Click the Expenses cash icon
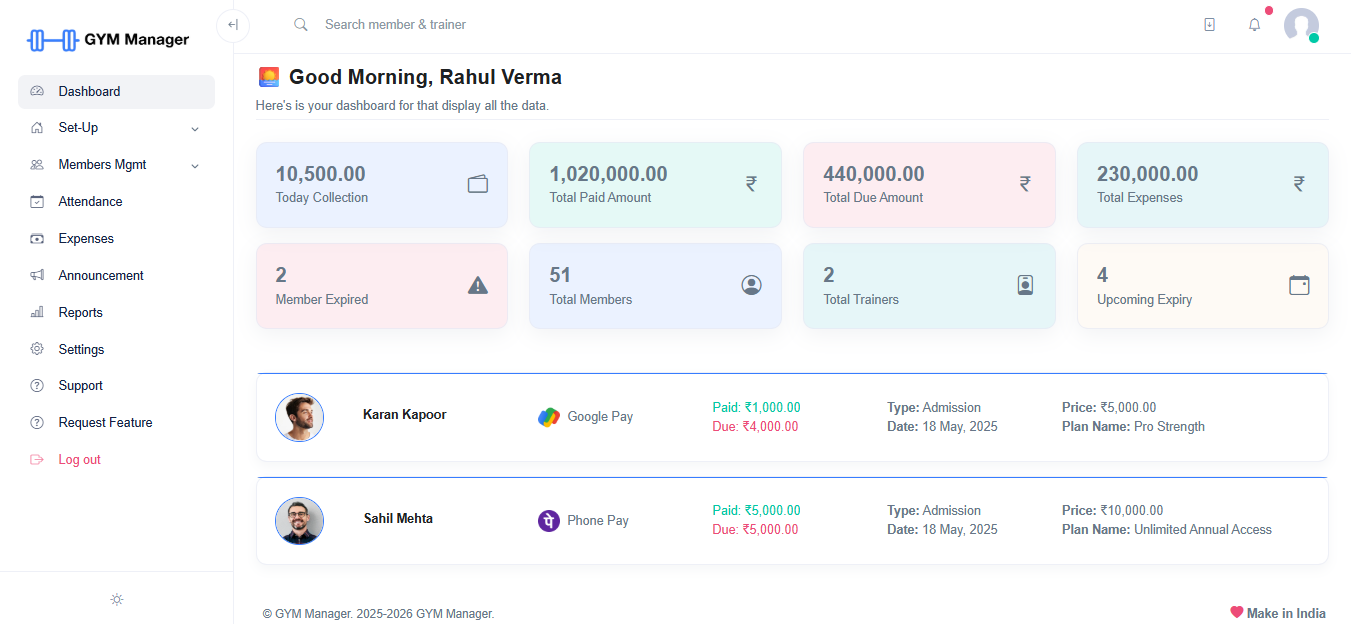The width and height of the screenshot is (1351, 624). (x=37, y=238)
